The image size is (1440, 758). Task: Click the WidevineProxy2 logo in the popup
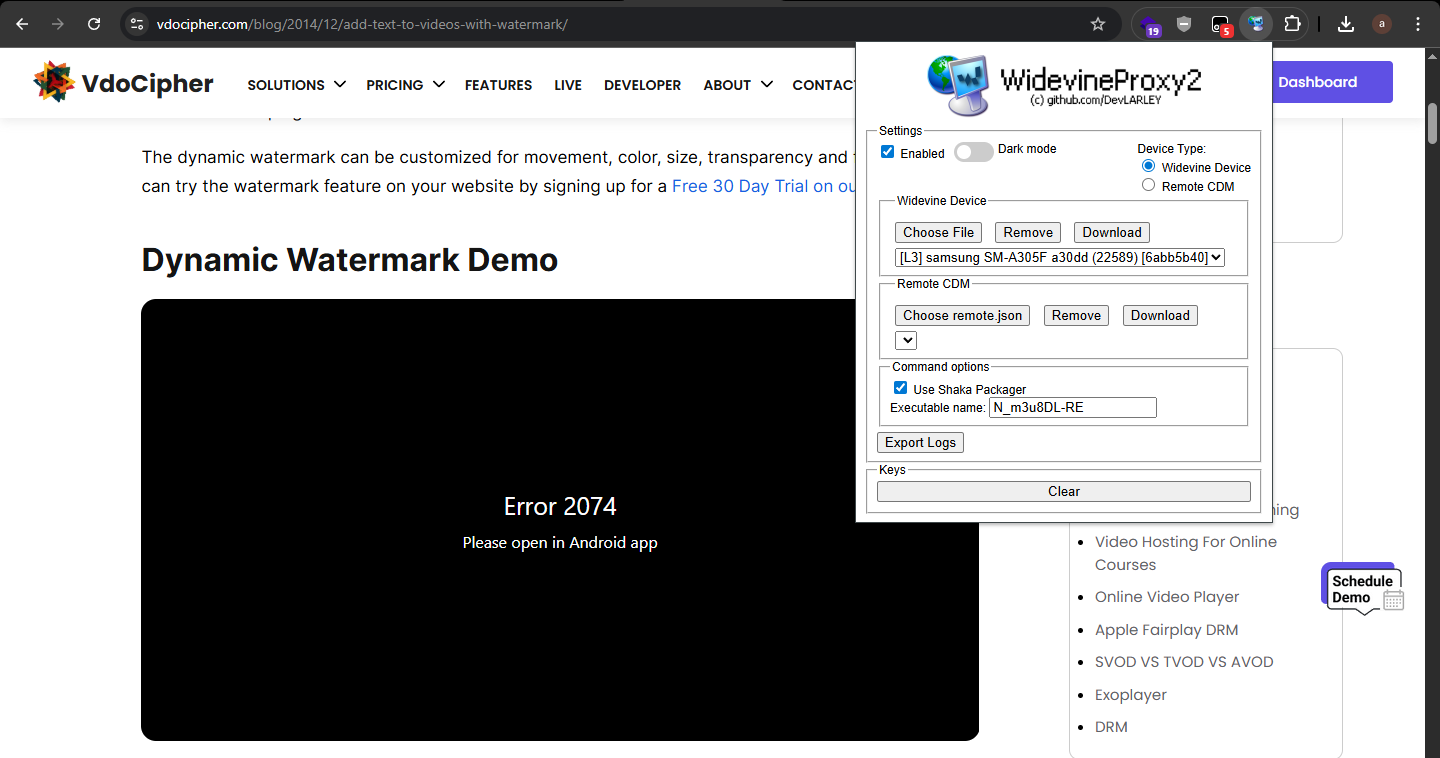pyautogui.click(x=1063, y=86)
